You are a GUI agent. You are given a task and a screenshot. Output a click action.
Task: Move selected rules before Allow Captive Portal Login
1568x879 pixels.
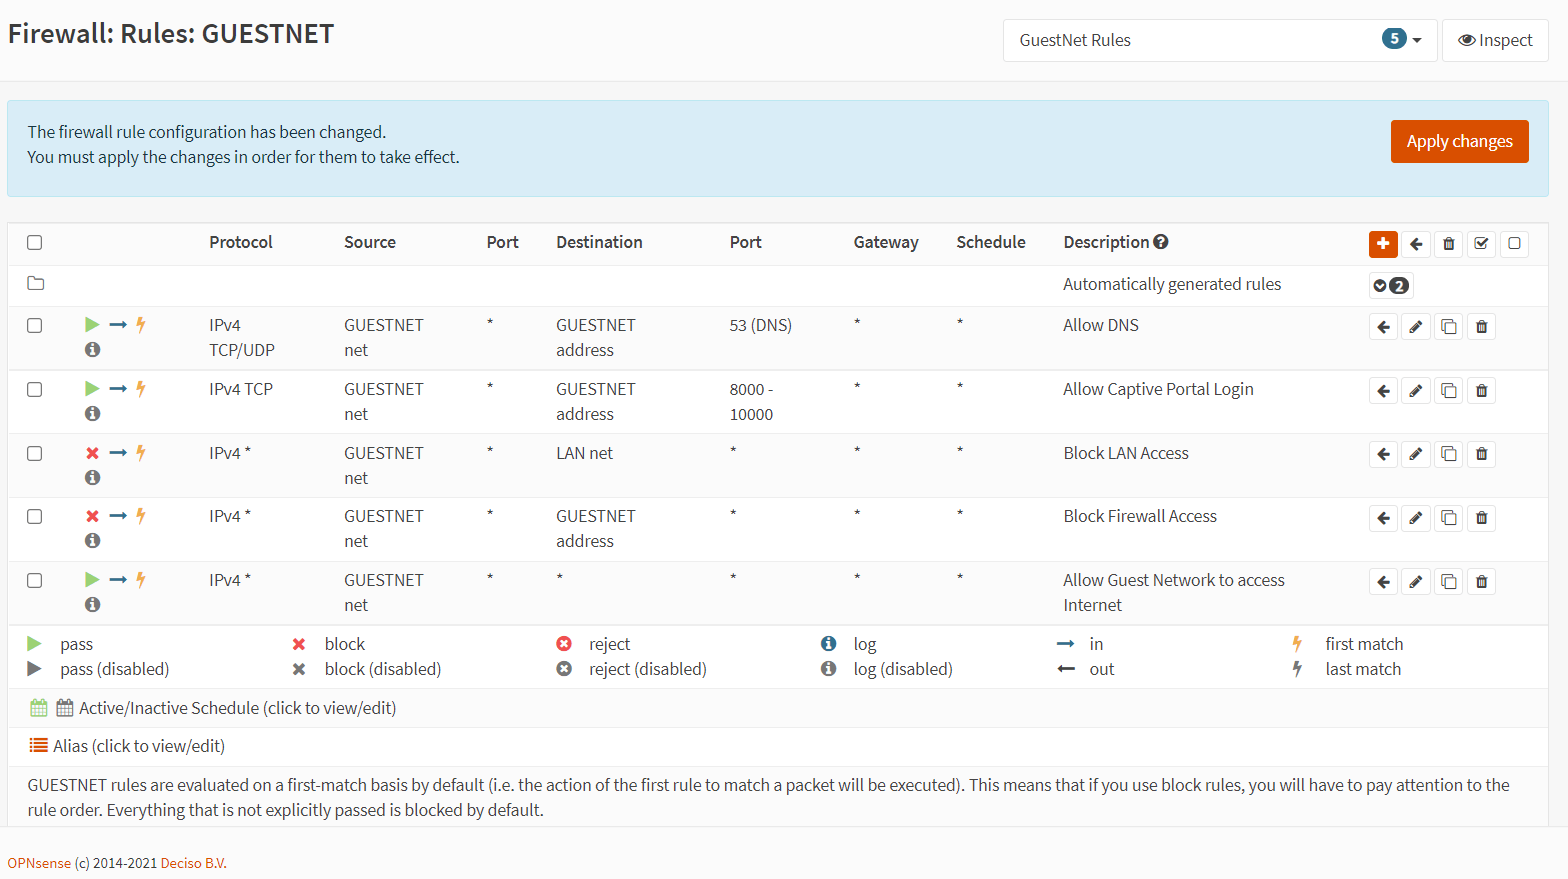tap(1383, 391)
